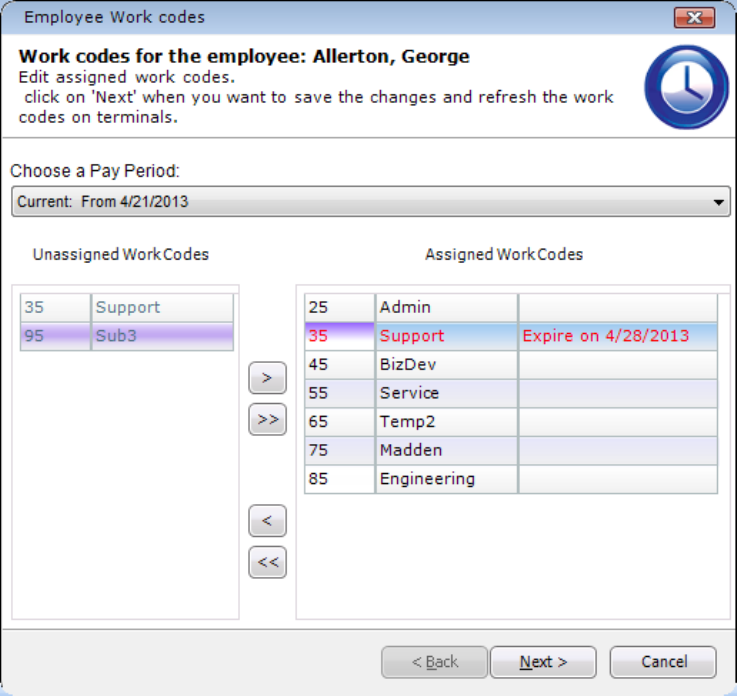
Task: Select unassigned work code 35 Support
Action: (x=128, y=308)
